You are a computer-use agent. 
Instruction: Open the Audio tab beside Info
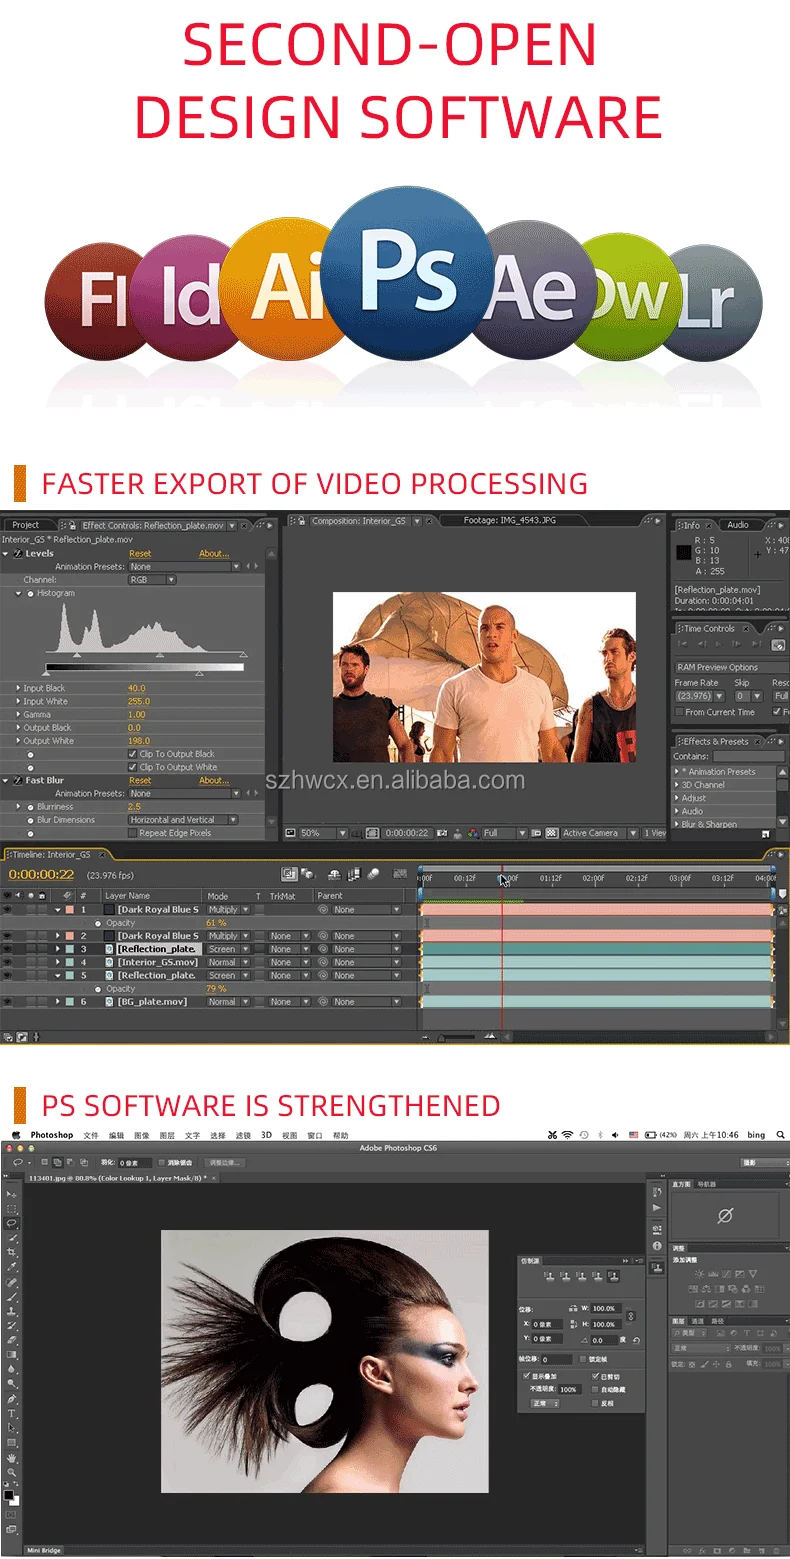click(738, 525)
